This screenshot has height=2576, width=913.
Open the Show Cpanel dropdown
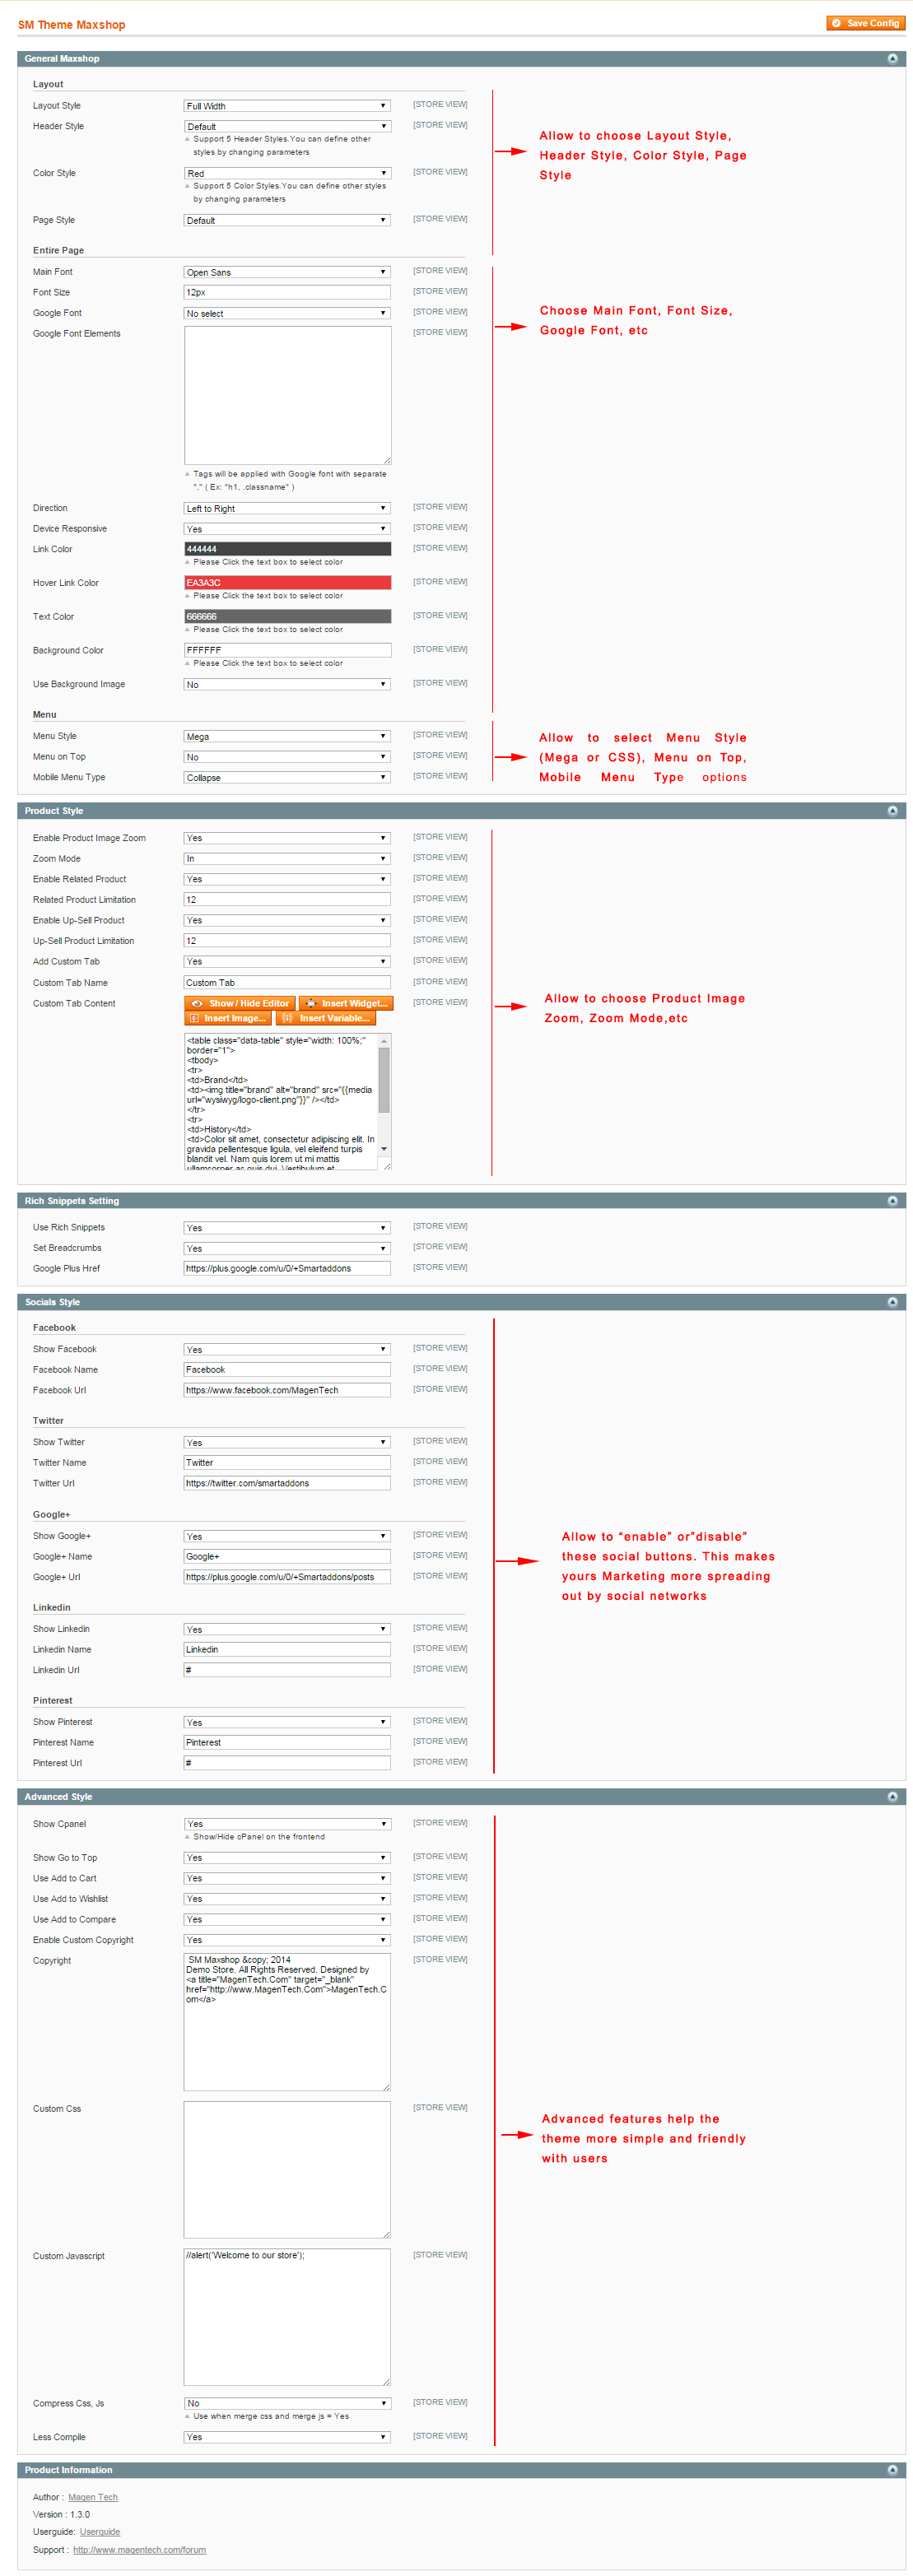point(287,1825)
